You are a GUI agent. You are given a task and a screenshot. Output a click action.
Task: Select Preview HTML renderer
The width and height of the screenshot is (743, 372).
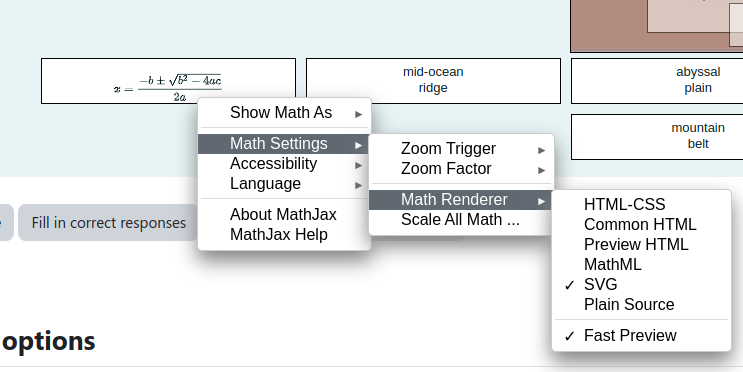click(x=642, y=244)
